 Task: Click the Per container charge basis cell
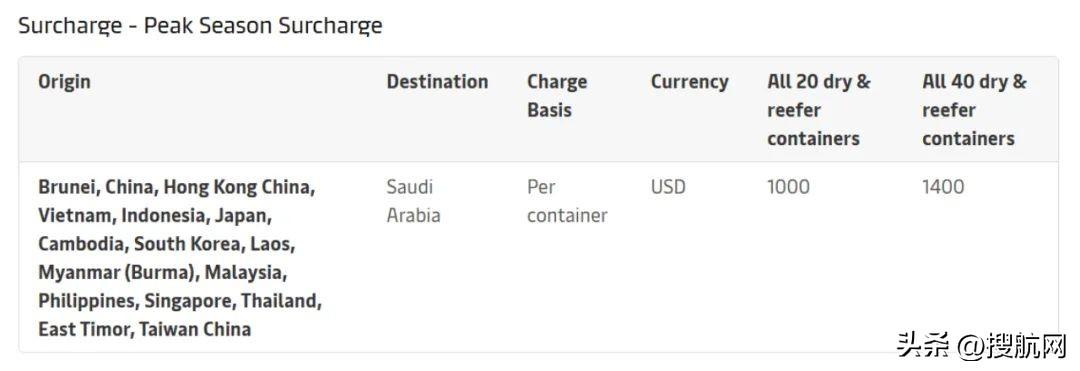[568, 201]
